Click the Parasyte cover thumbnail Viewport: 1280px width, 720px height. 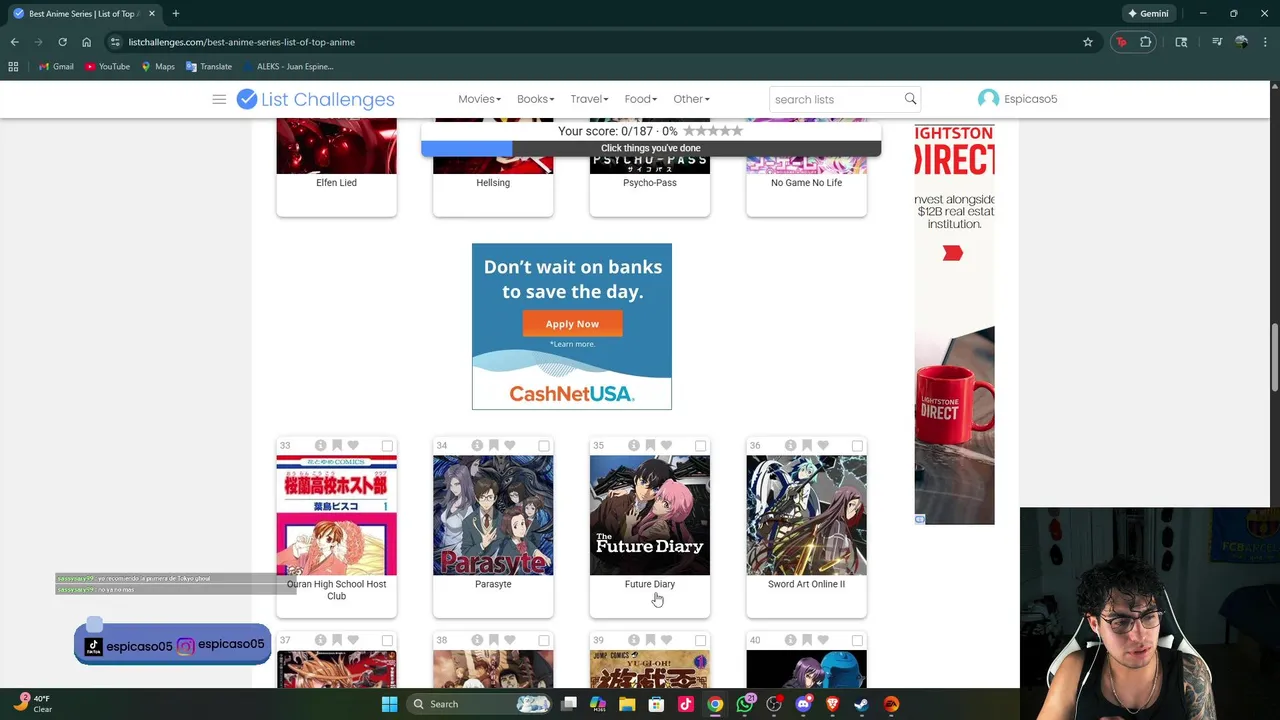coord(493,515)
